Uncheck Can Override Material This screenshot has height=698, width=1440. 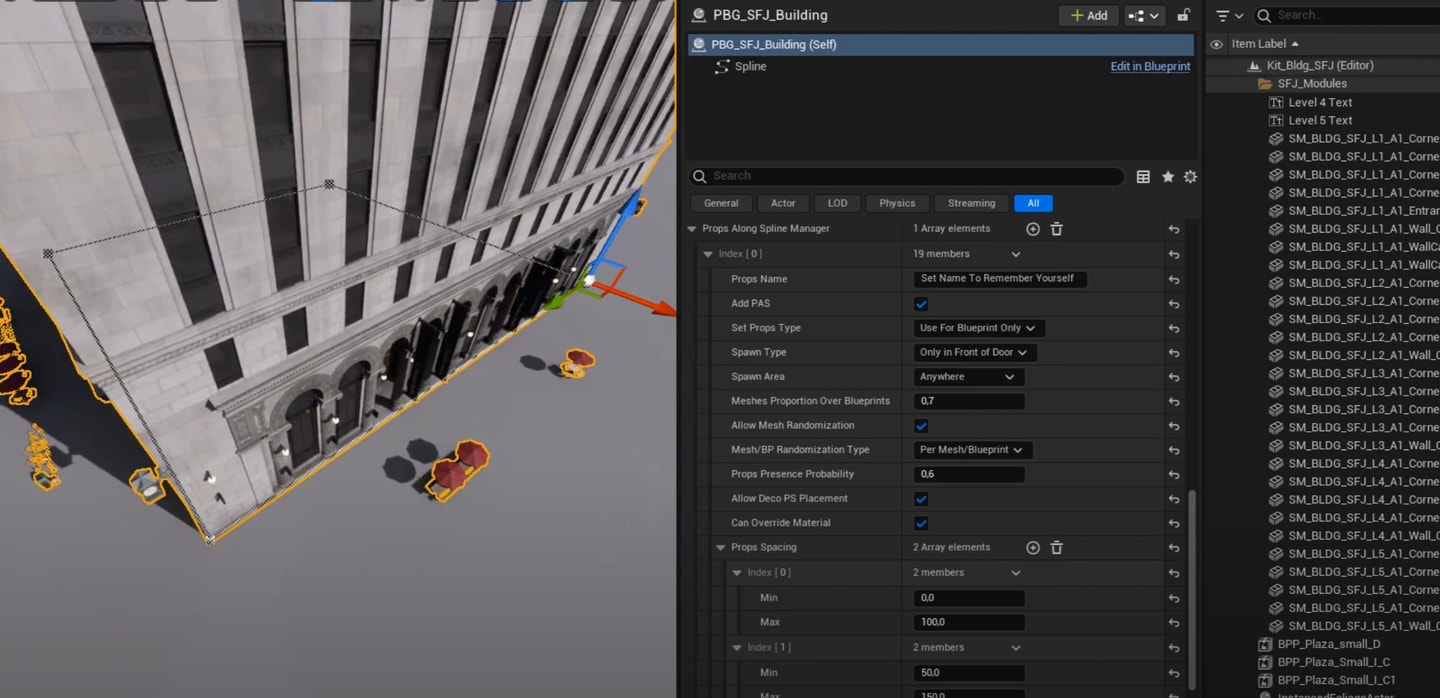point(921,523)
